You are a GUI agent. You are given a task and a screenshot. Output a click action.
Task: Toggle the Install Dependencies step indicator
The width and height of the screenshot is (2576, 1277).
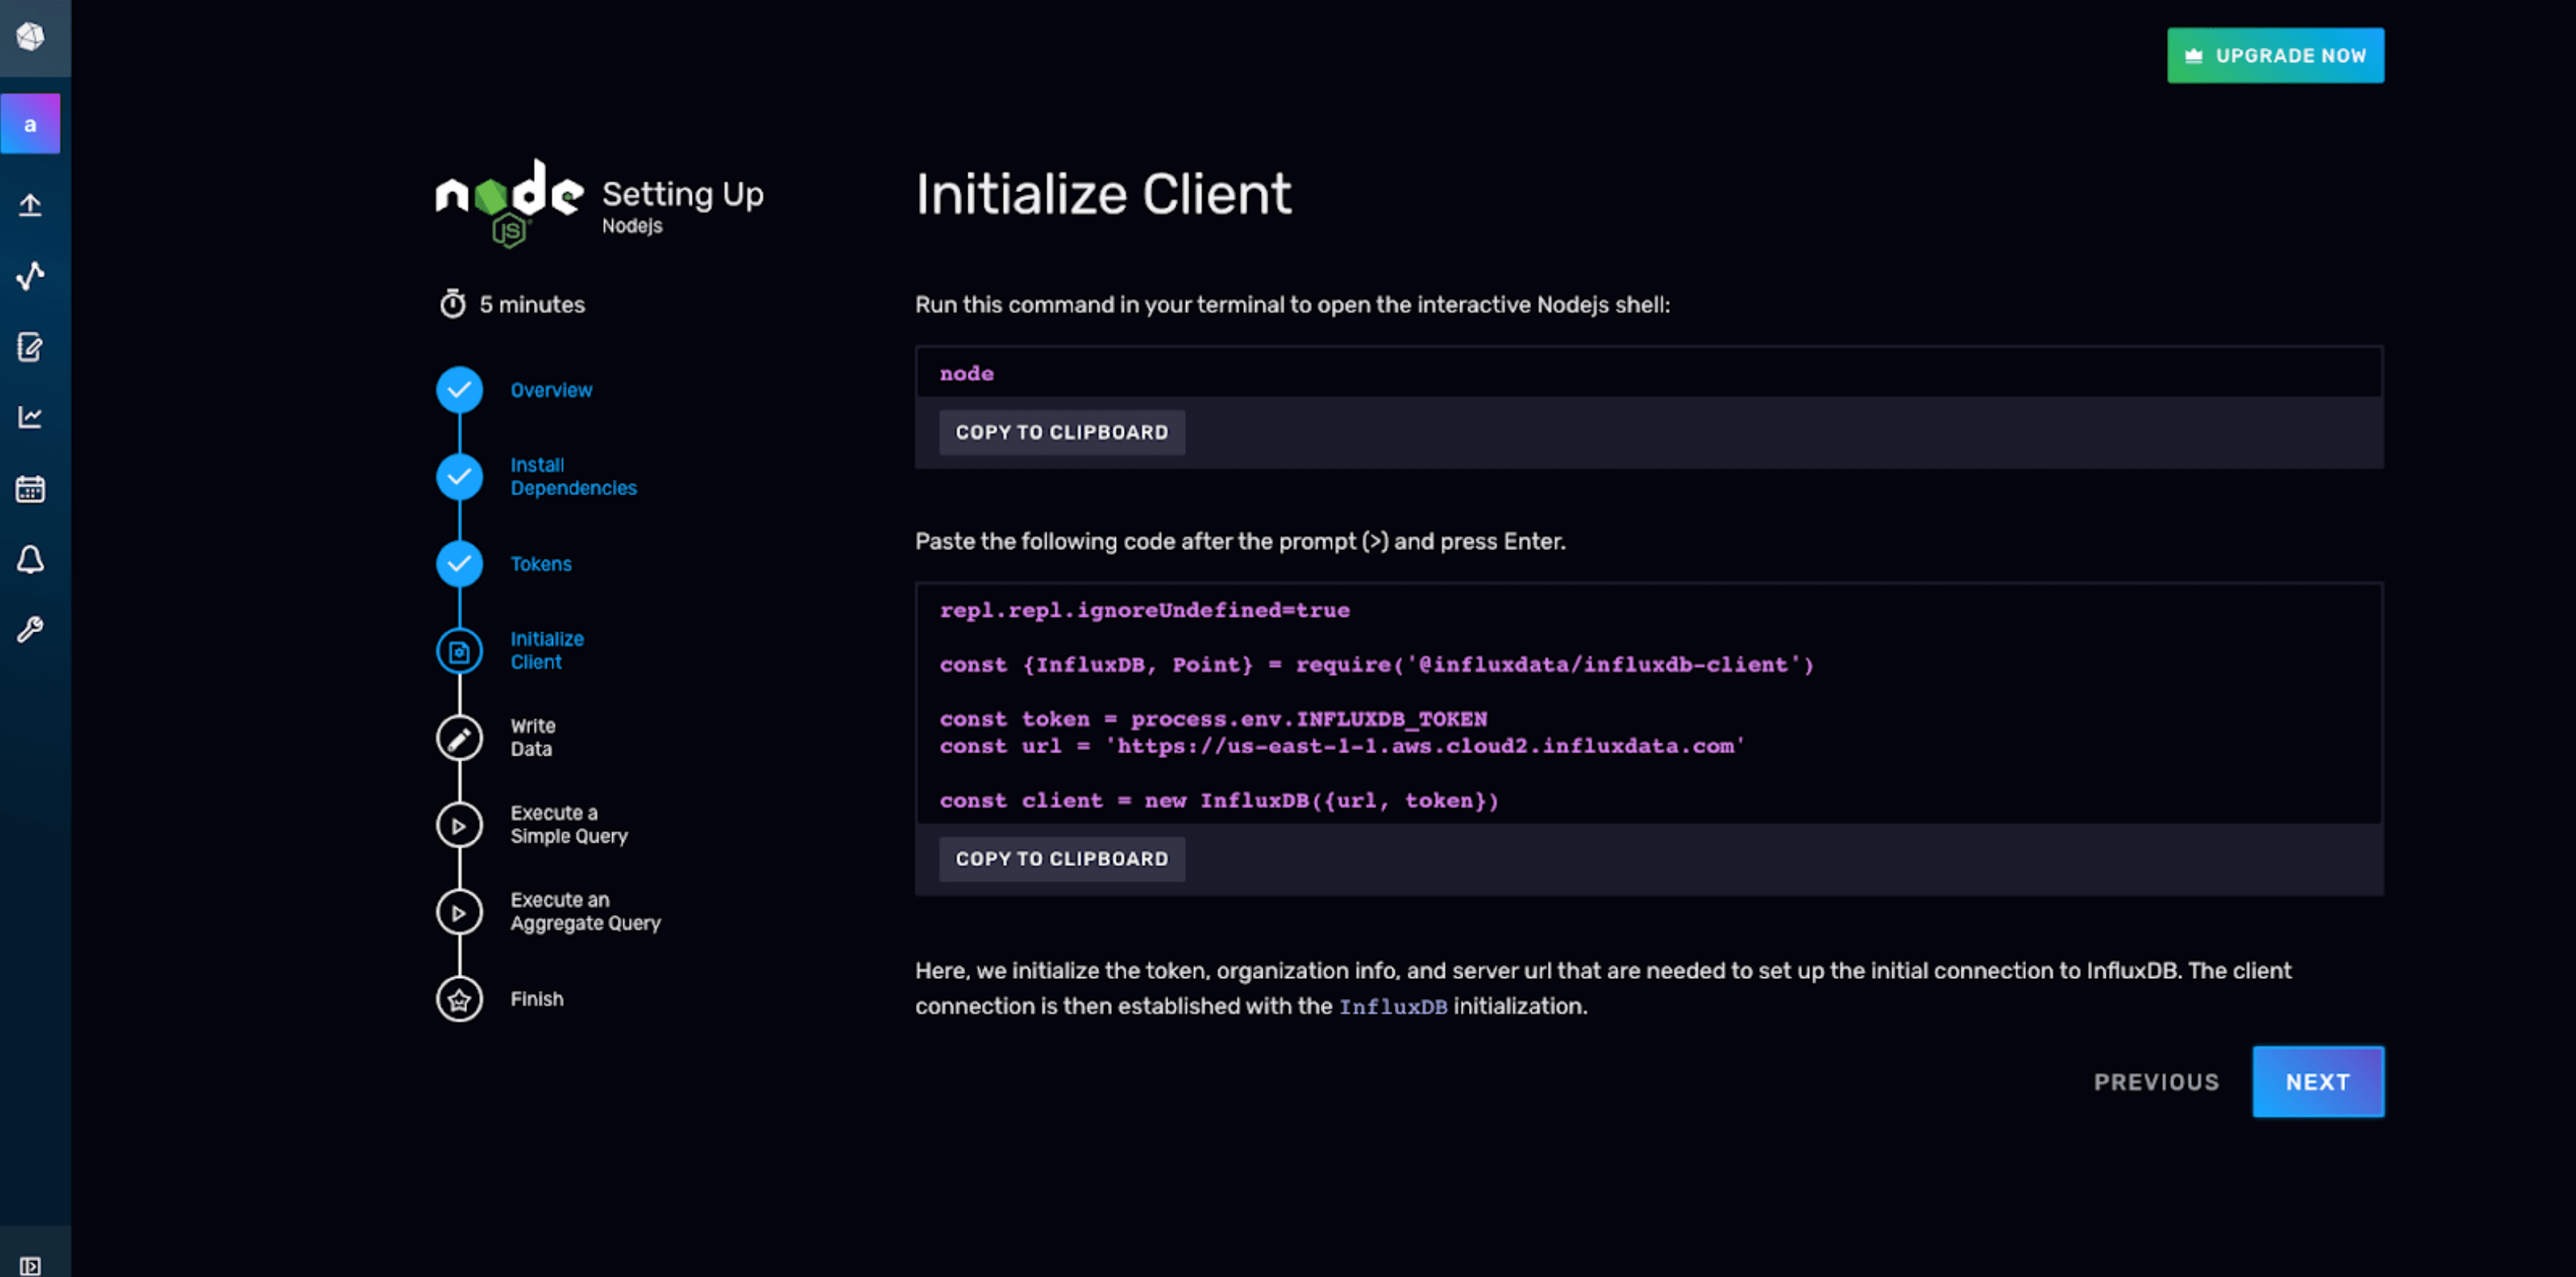pos(458,477)
